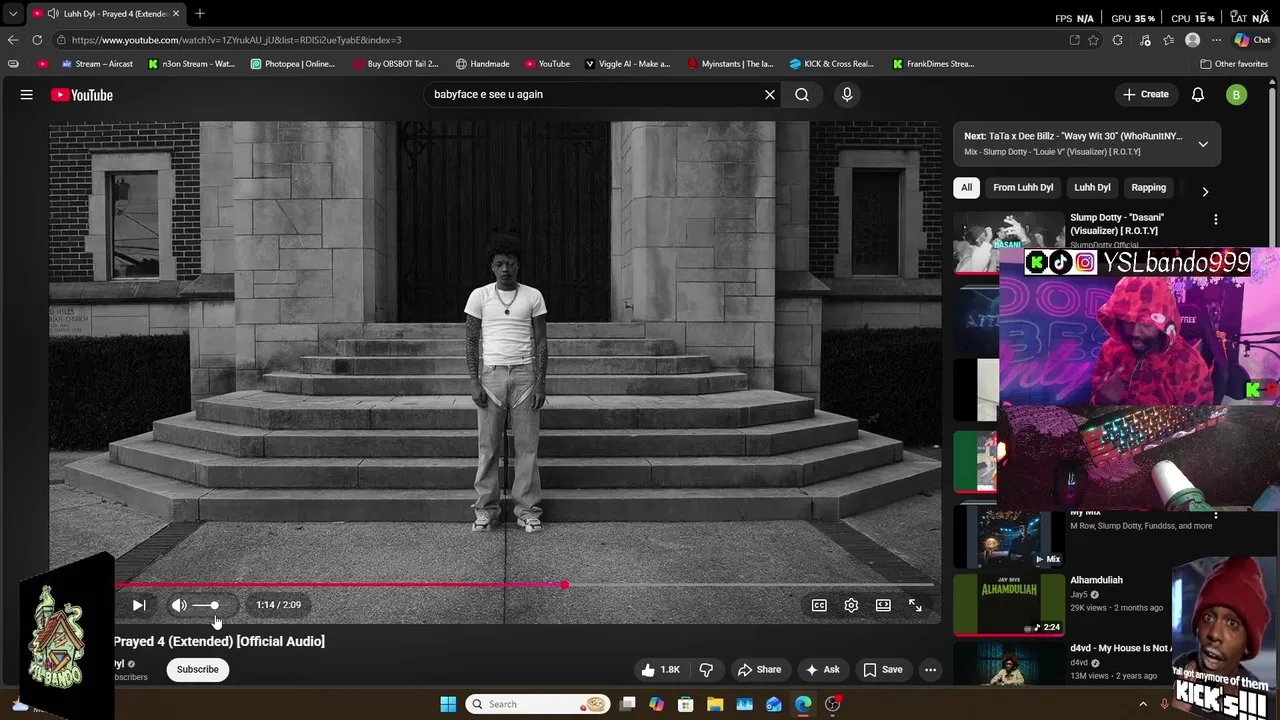Viewport: 1280px width, 720px height.
Task: Reload the page
Action: [x=37, y=40]
